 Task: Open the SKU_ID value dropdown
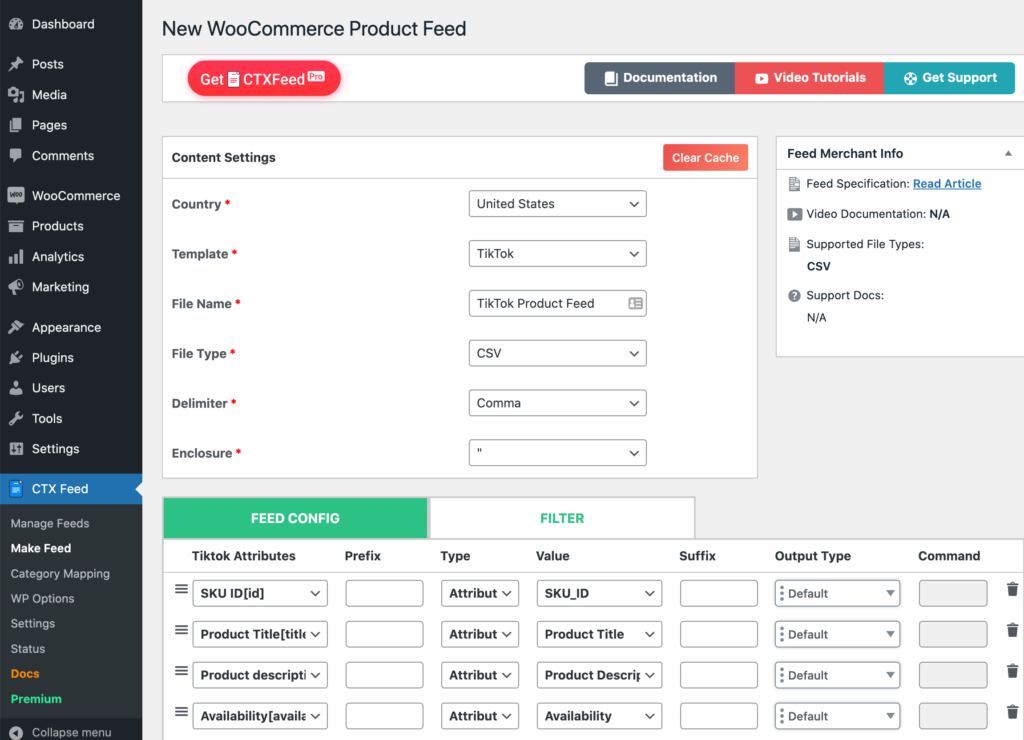(x=599, y=593)
